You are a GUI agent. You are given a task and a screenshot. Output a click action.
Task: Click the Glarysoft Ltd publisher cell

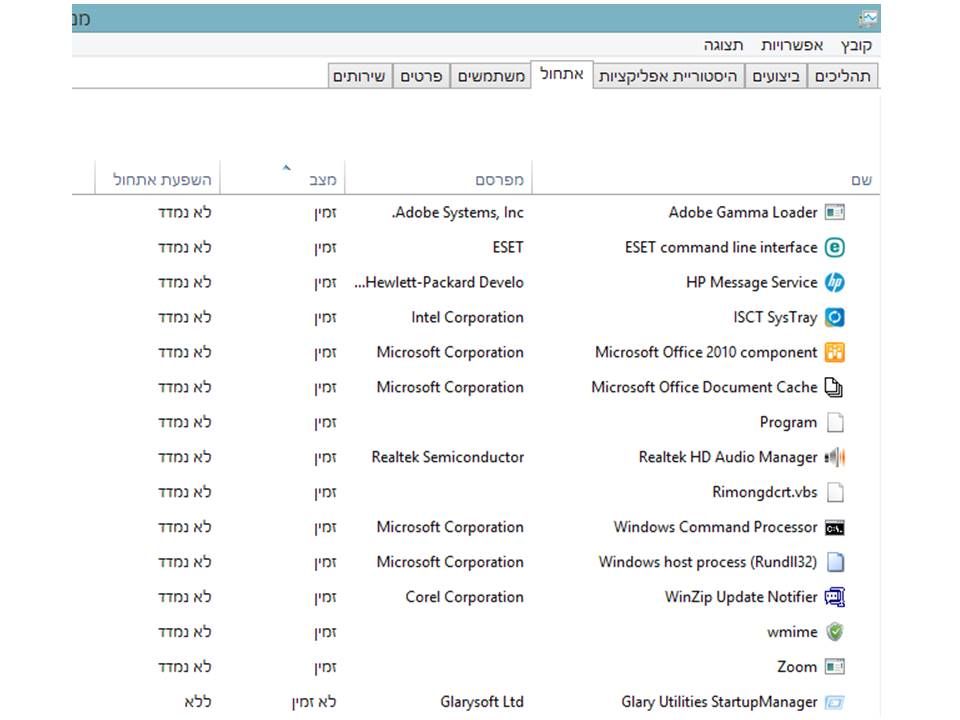pyautogui.click(x=482, y=702)
